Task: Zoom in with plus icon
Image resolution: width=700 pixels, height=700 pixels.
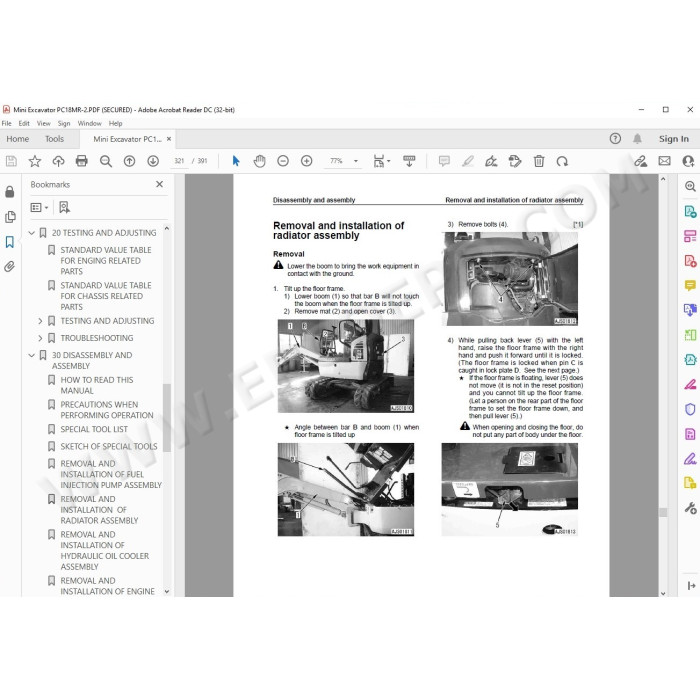Action: pyautogui.click(x=307, y=161)
